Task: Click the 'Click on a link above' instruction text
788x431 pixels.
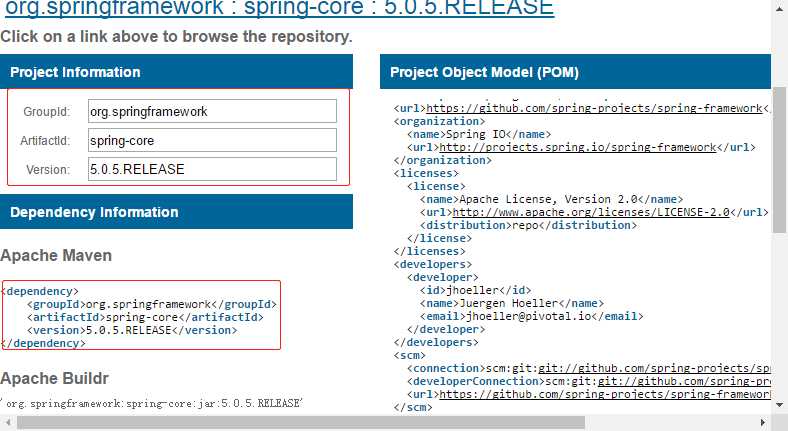Action: pyautogui.click(x=176, y=37)
